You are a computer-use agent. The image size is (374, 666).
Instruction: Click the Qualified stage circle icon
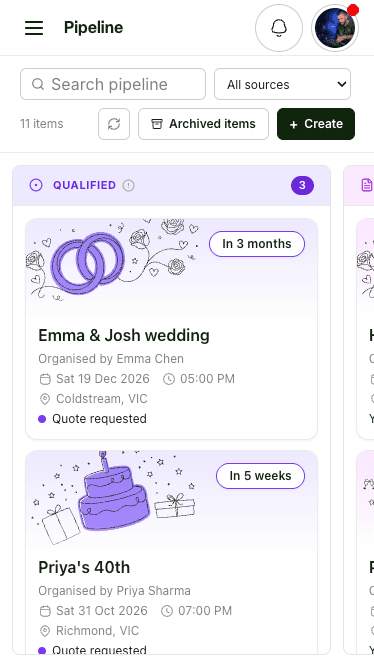tap(36, 186)
